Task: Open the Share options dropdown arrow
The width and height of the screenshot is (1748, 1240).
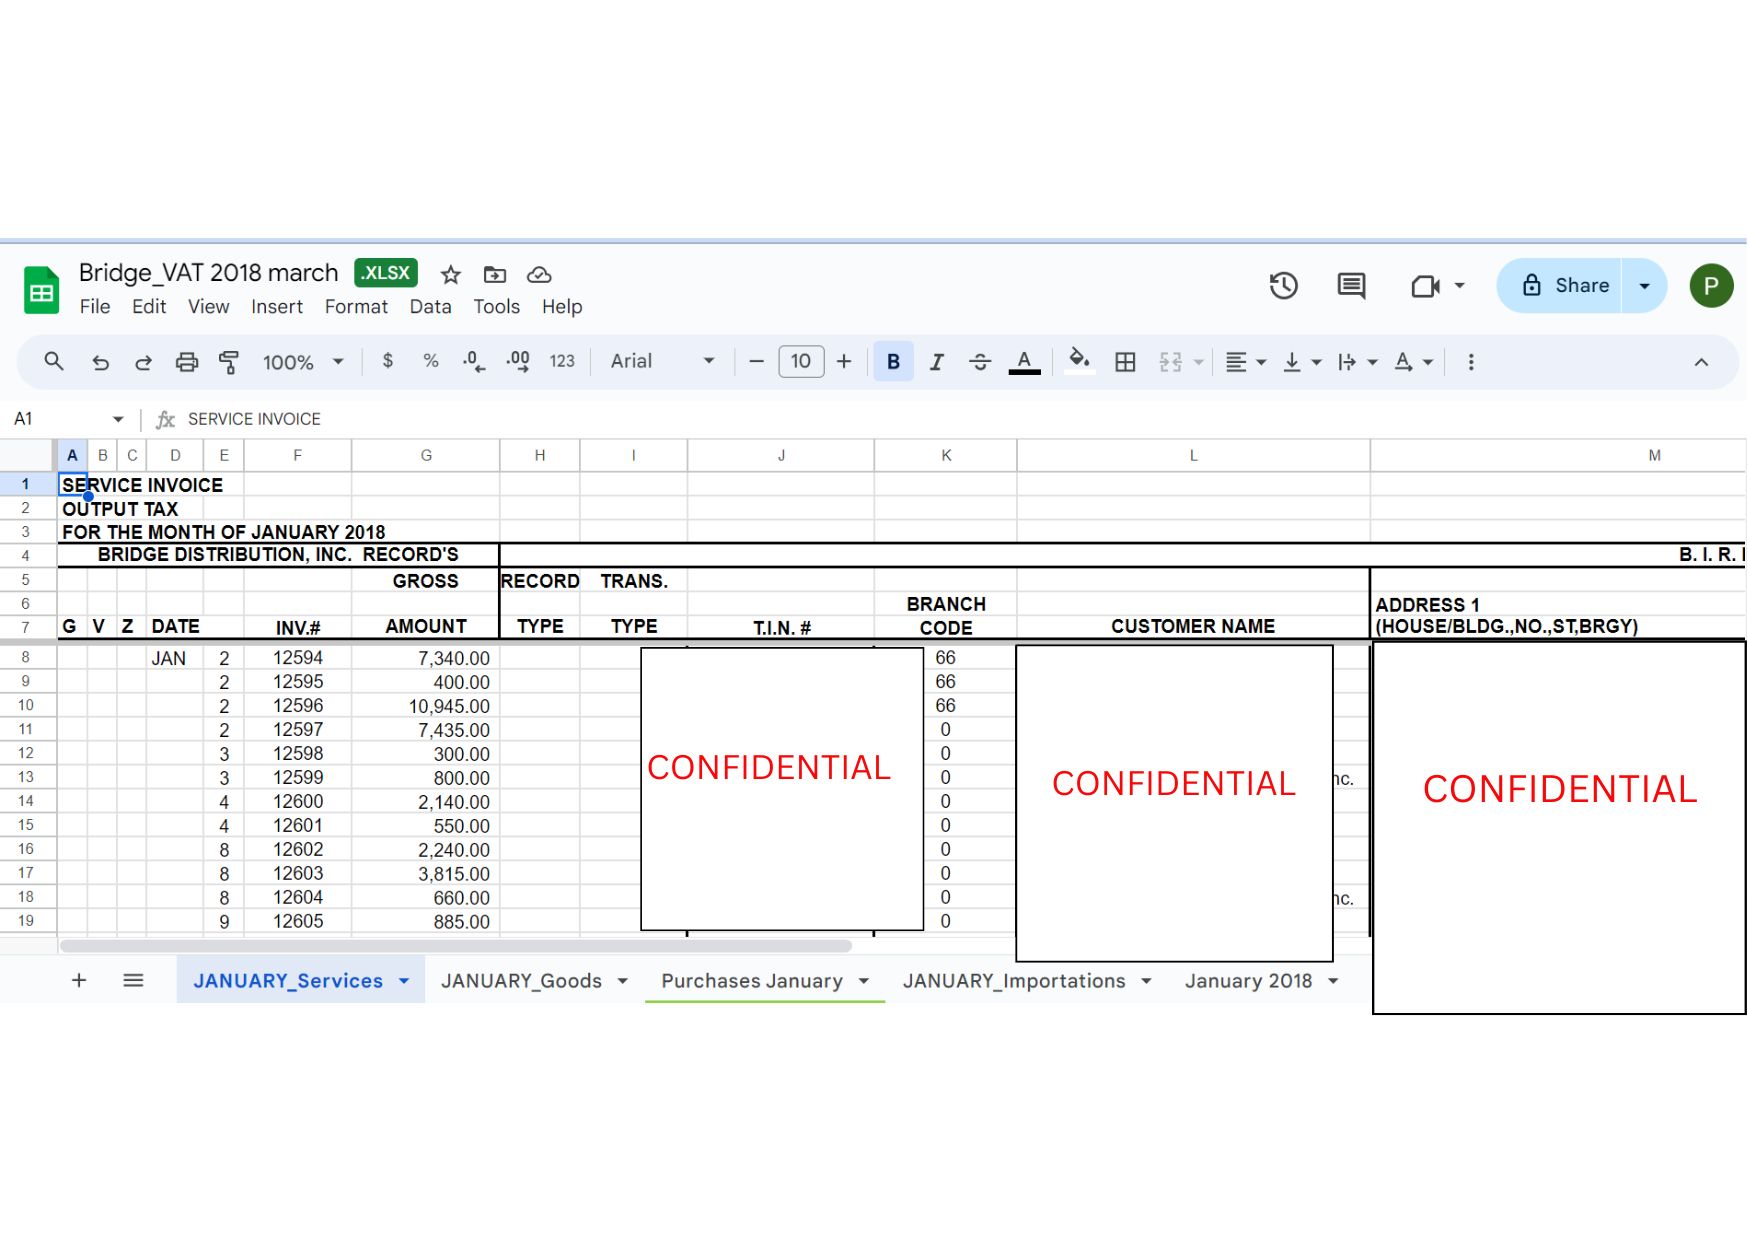Action: pos(1644,286)
